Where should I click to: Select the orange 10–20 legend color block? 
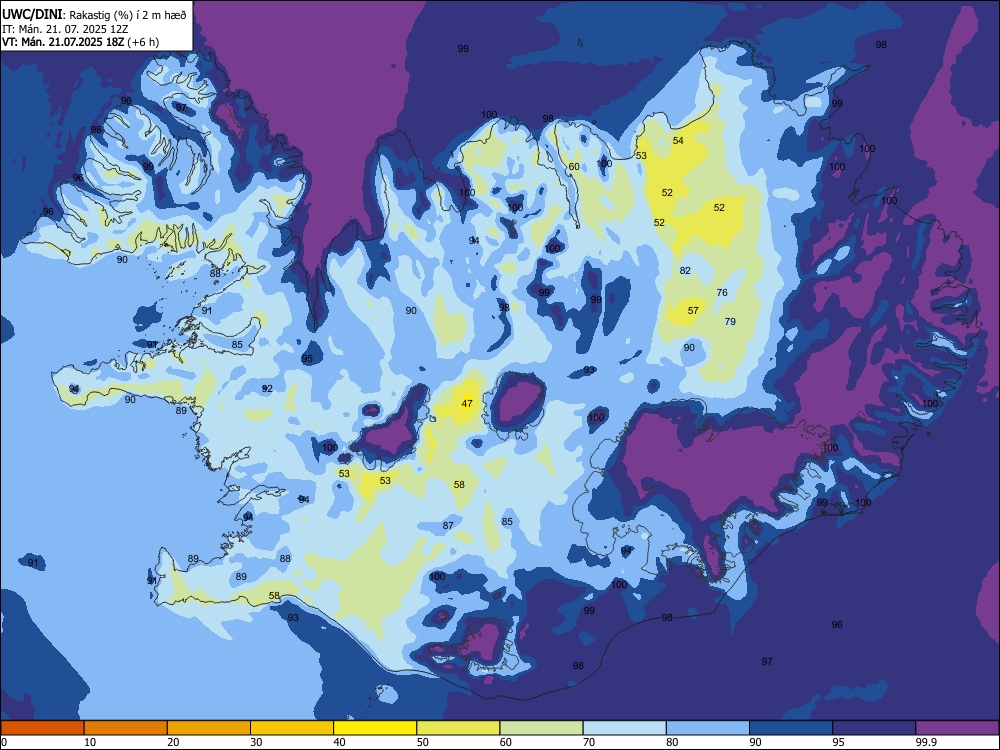pos(126,728)
